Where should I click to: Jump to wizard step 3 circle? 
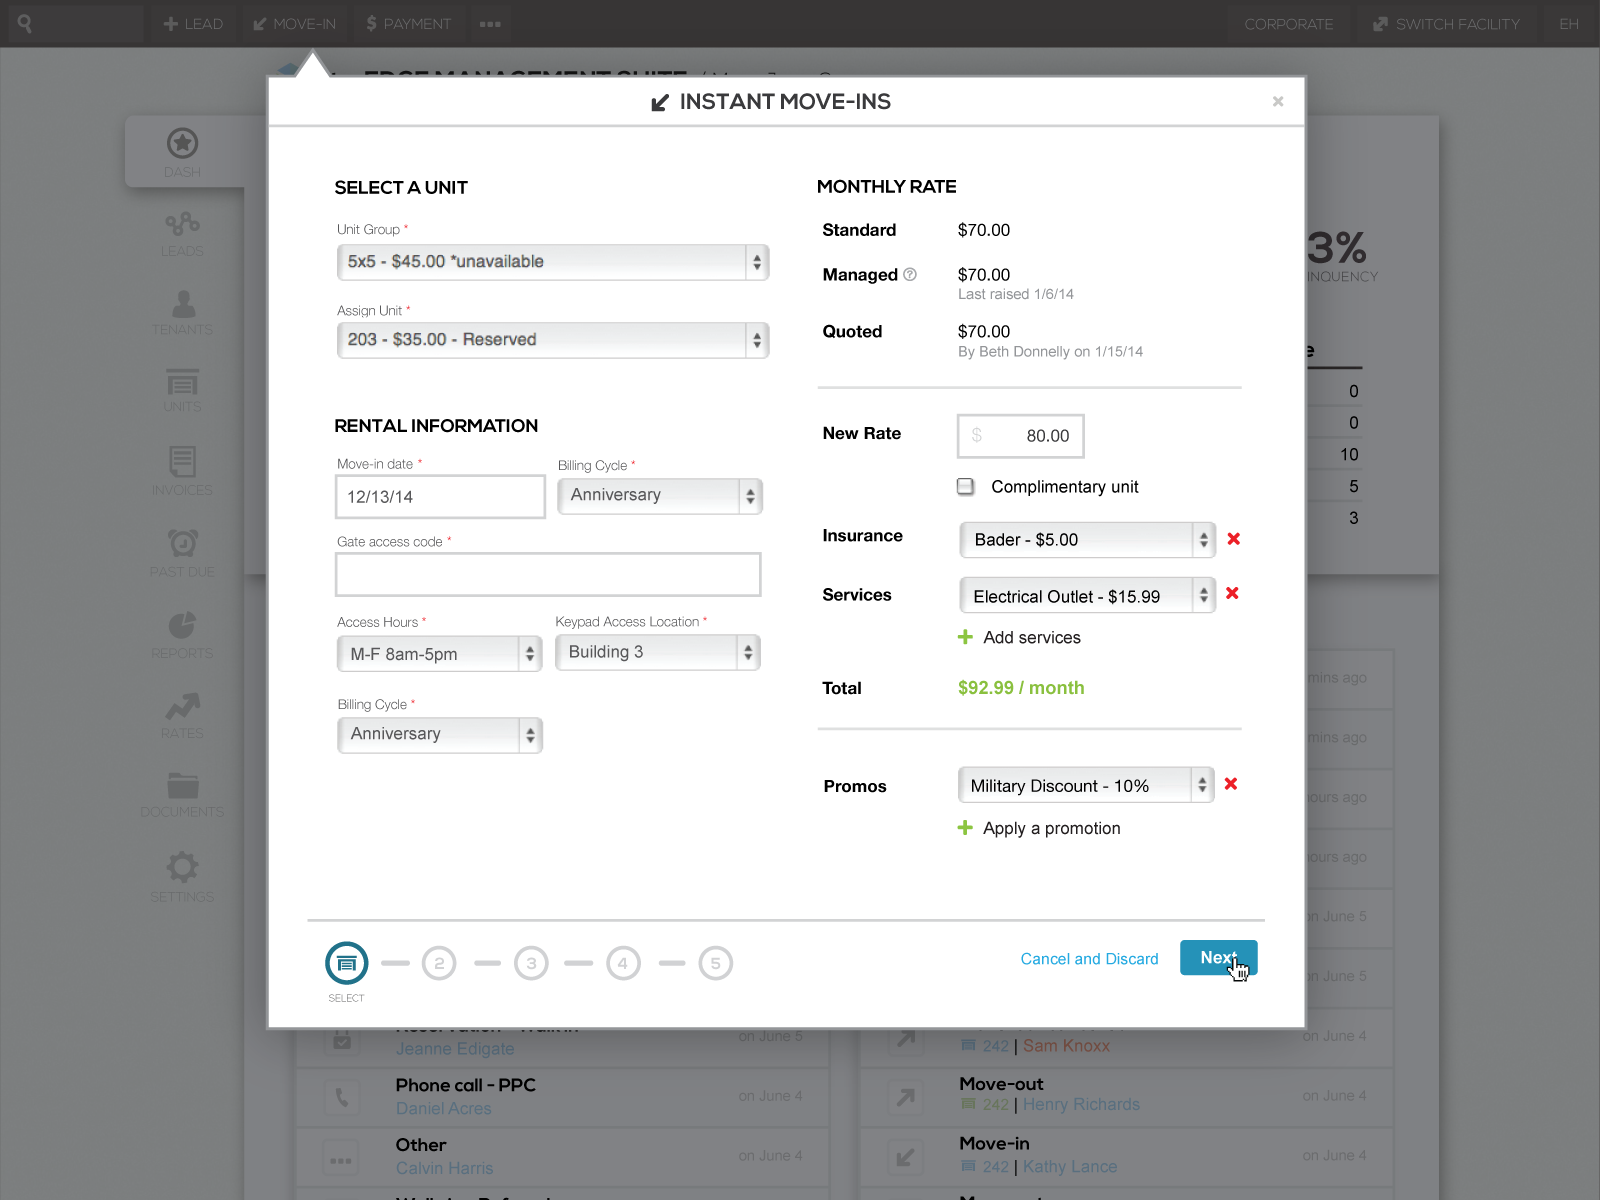531,963
